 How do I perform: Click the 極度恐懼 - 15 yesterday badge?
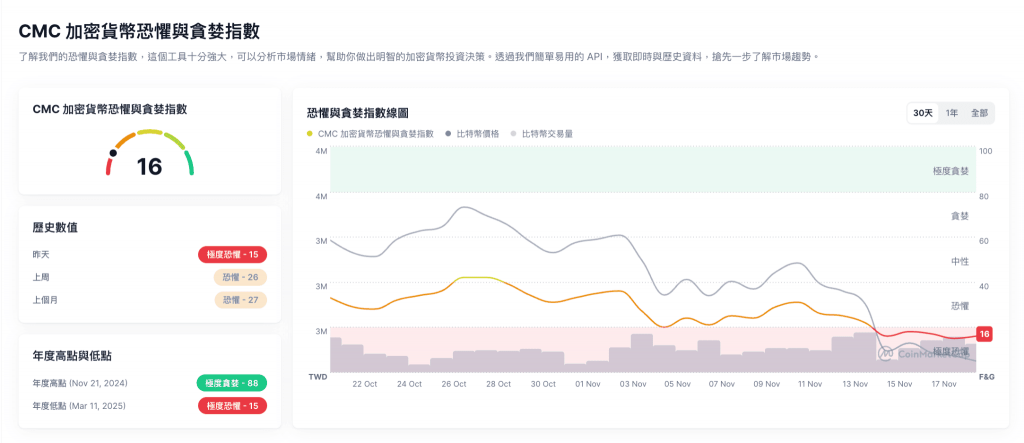tap(232, 254)
